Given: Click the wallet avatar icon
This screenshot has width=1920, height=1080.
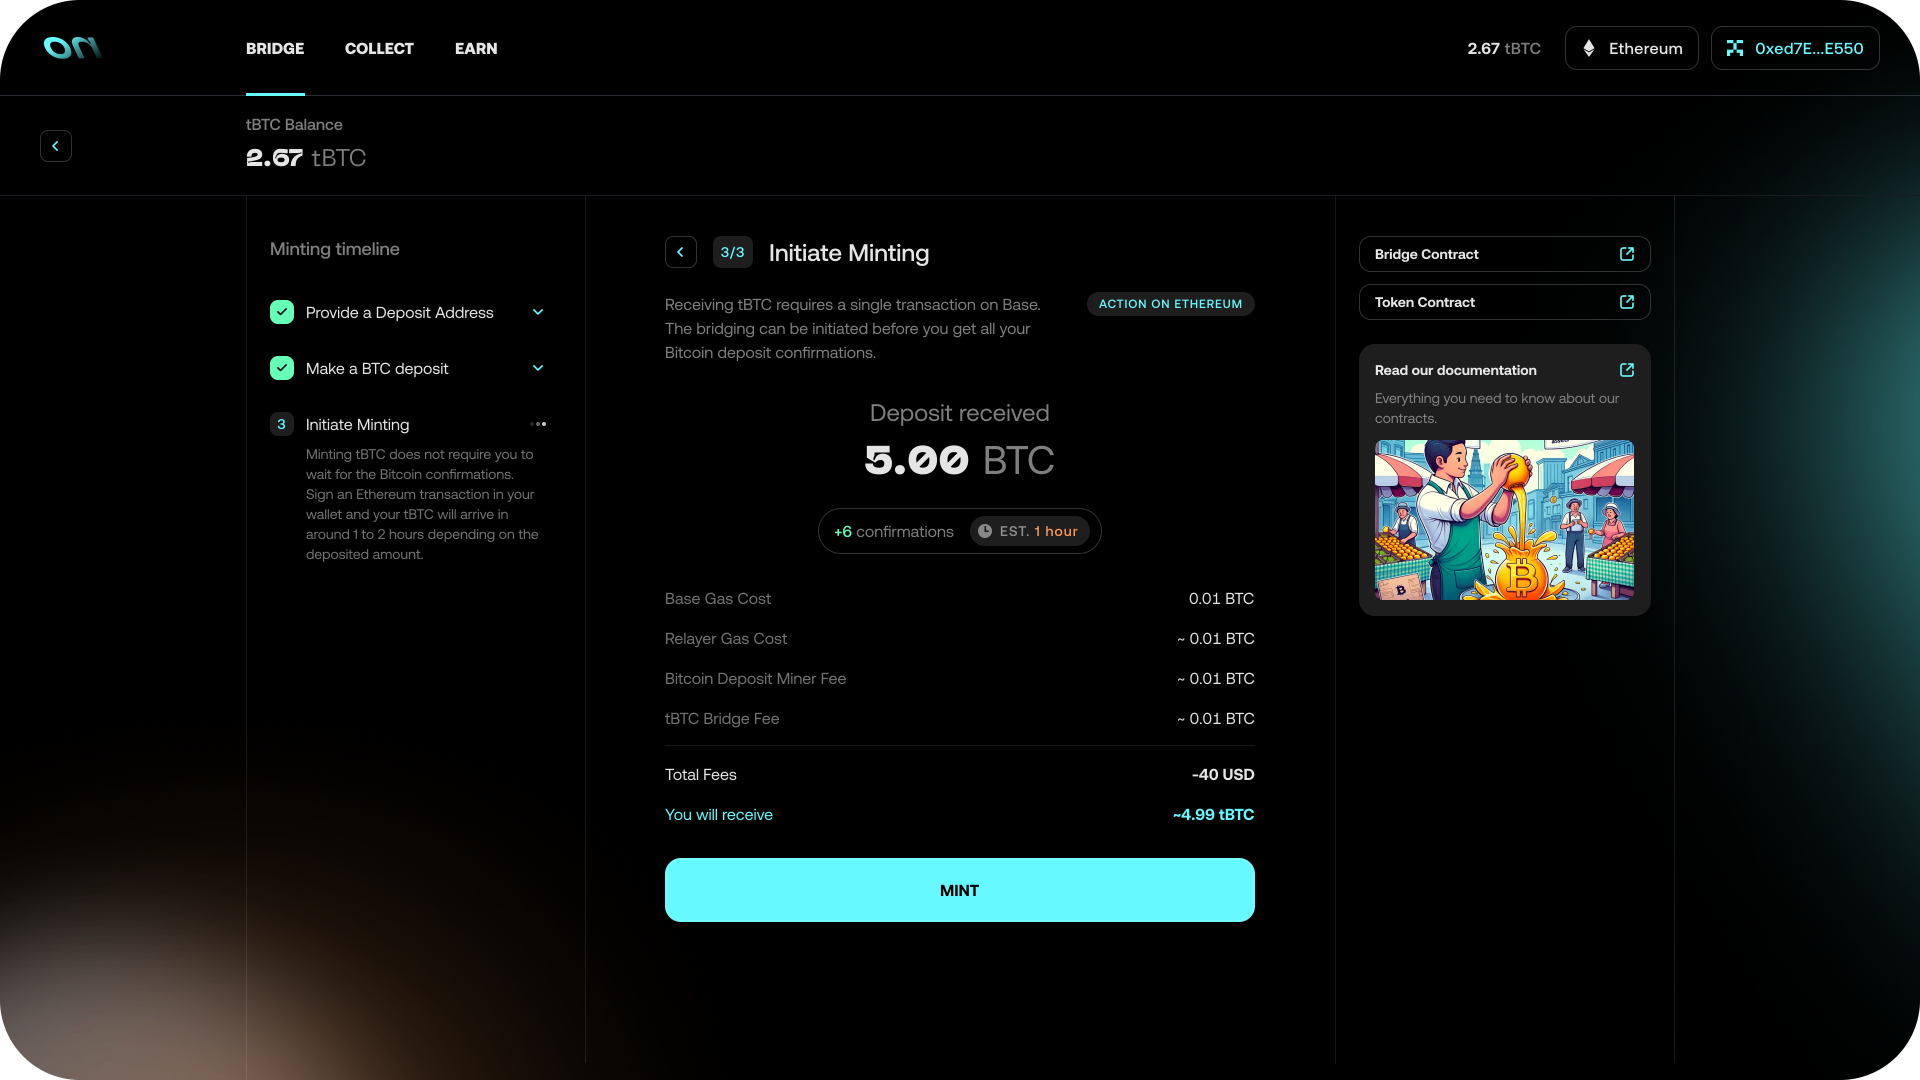Looking at the screenshot, I should [x=1735, y=48].
